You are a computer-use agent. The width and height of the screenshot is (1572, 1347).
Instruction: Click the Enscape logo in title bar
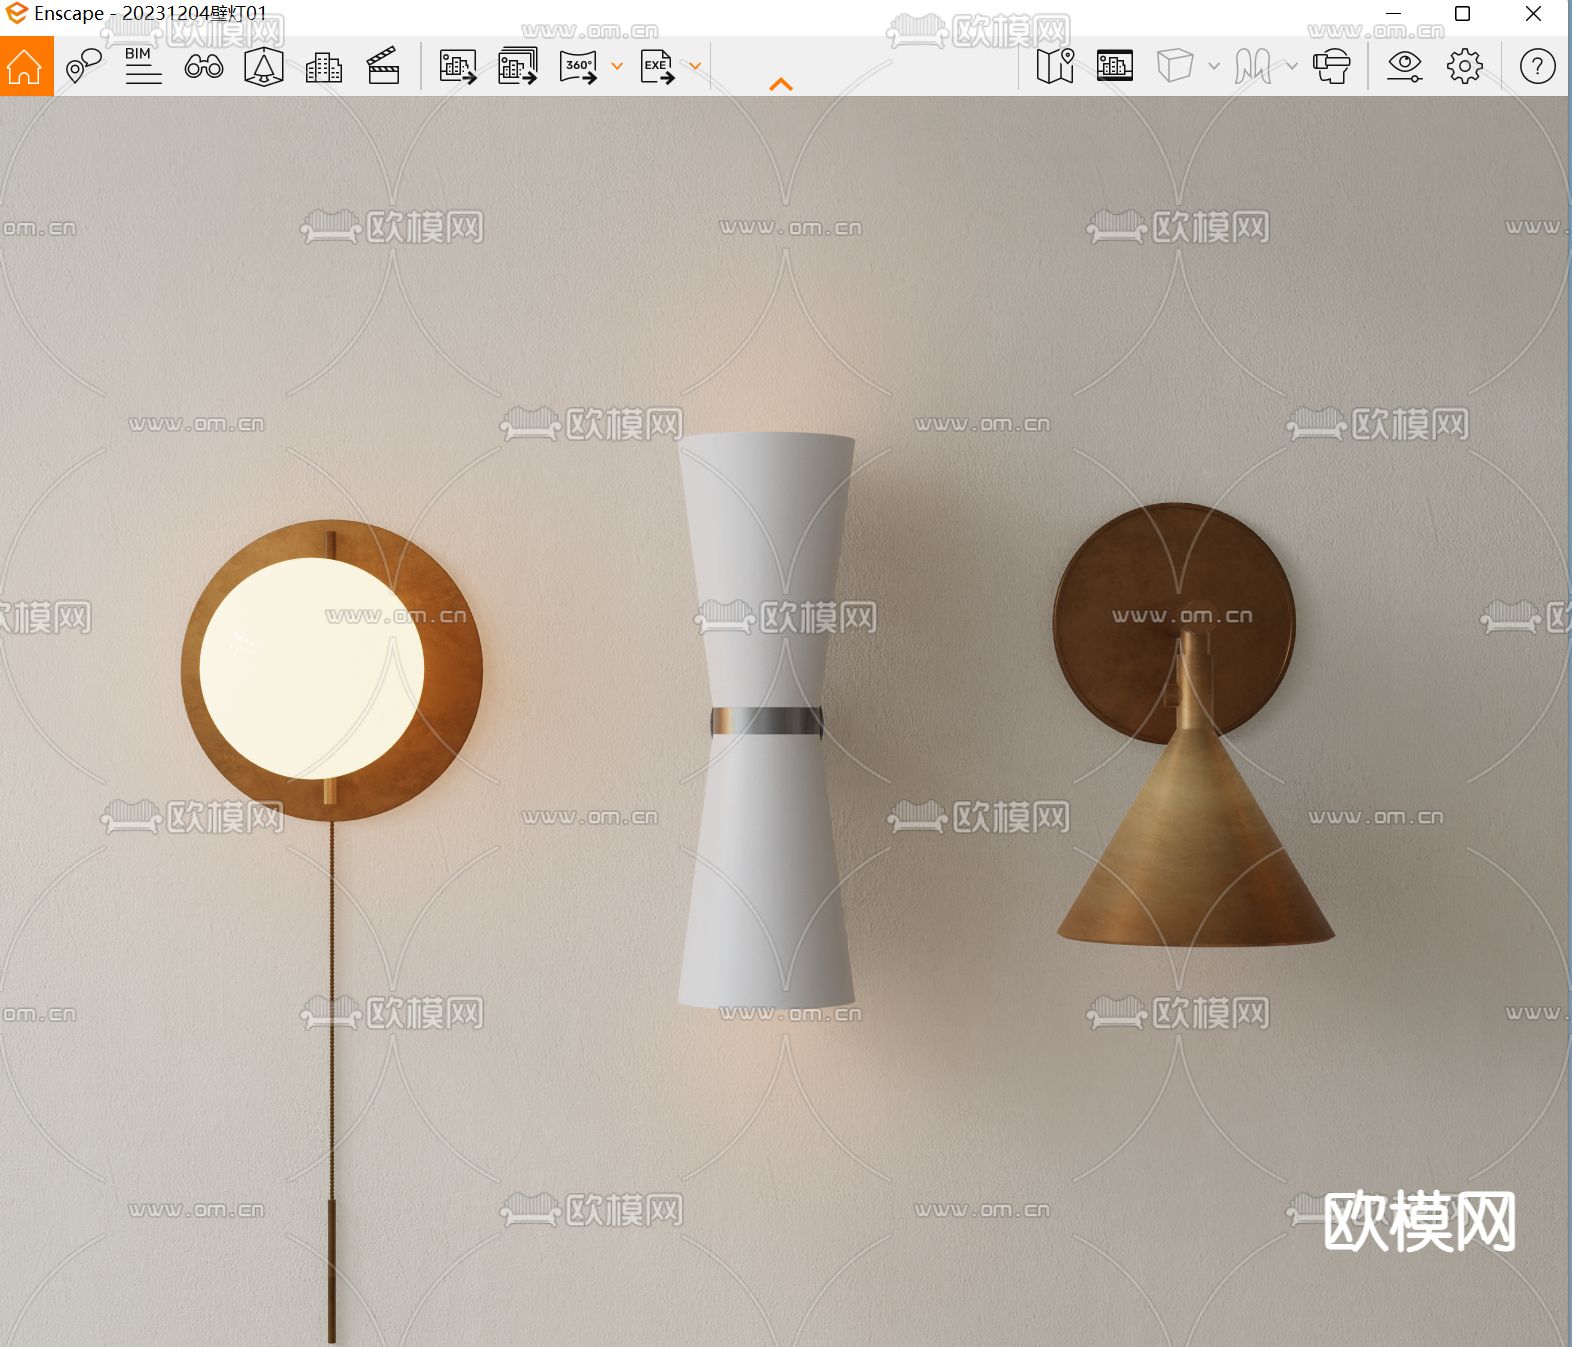[16, 14]
